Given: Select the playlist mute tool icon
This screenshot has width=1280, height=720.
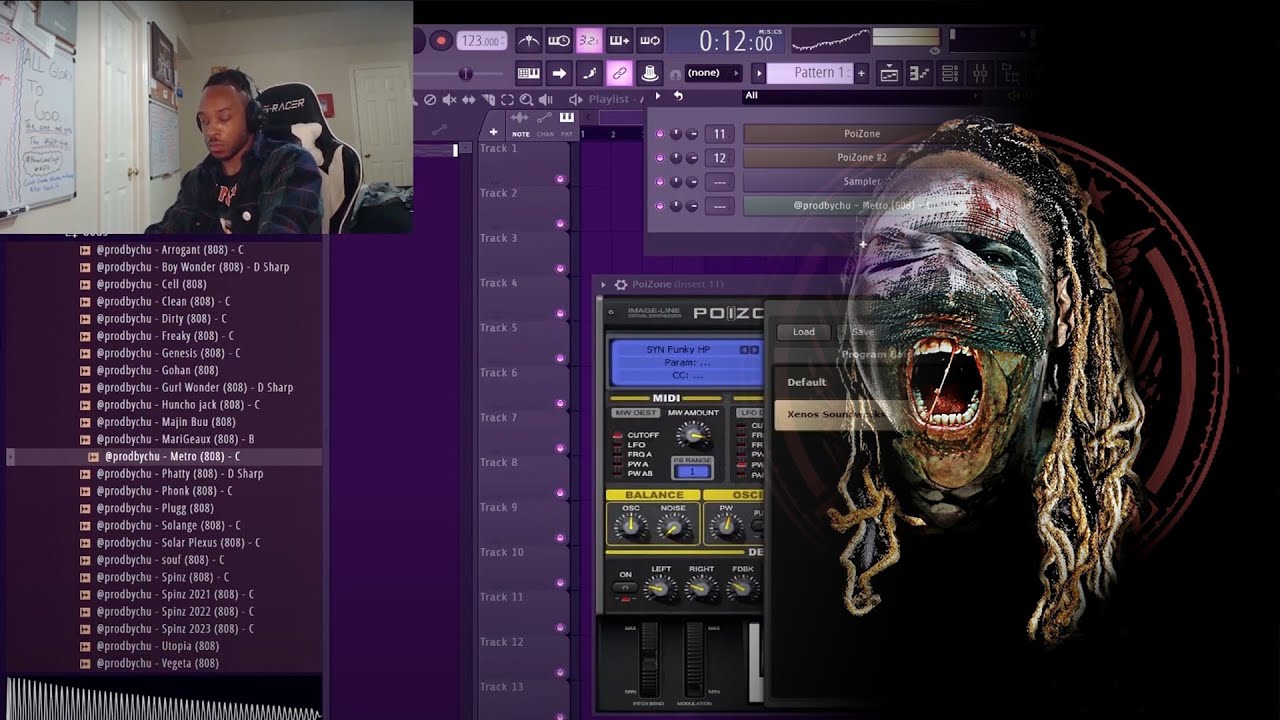Looking at the screenshot, I should [449, 99].
